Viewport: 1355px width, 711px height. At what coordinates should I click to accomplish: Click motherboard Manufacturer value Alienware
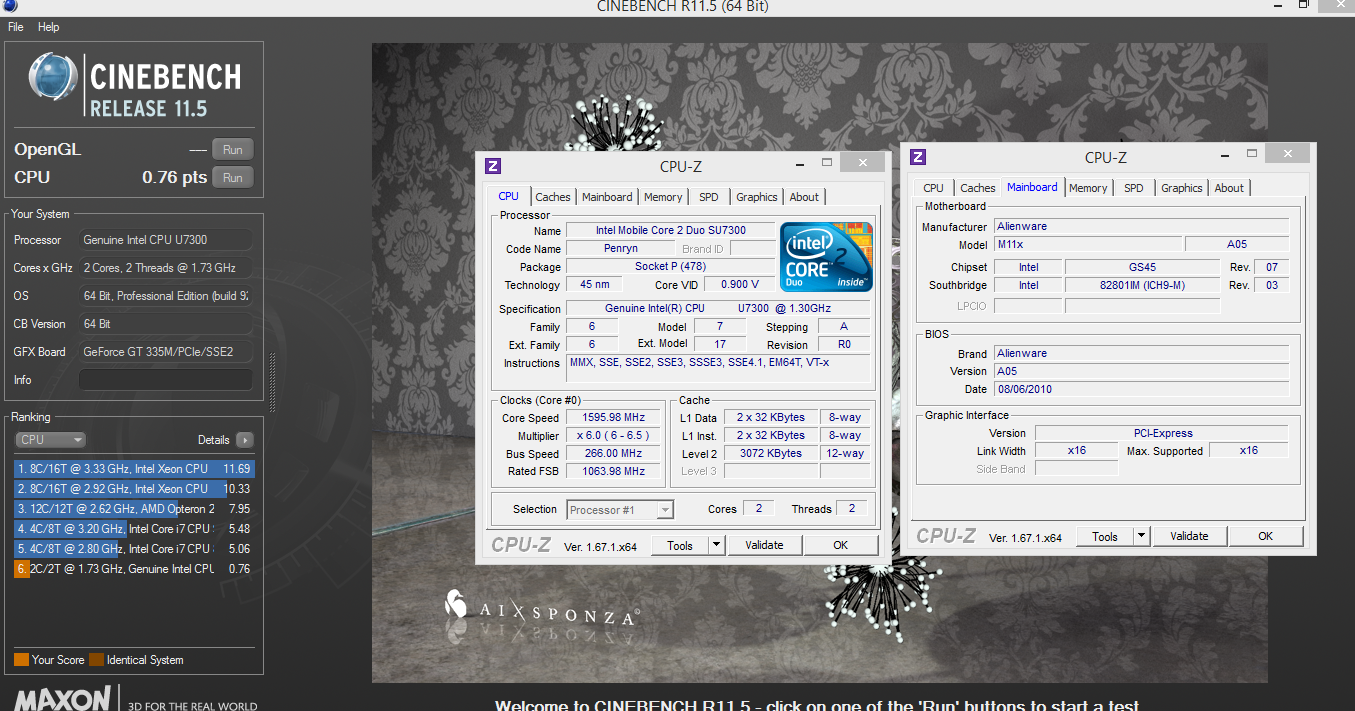point(1141,226)
